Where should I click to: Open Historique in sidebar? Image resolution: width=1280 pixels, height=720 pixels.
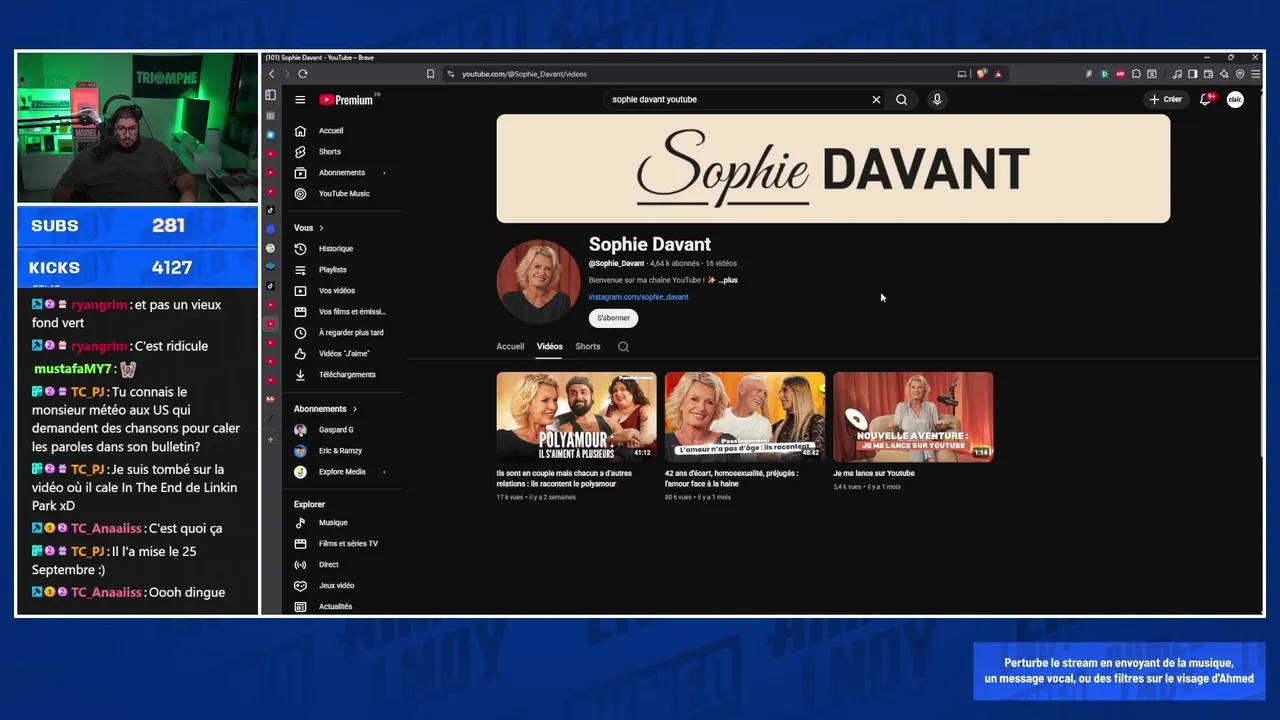343,249
